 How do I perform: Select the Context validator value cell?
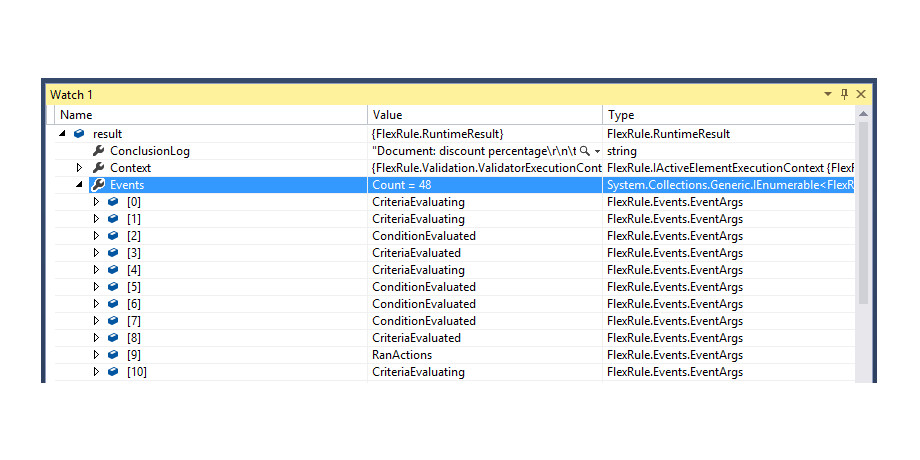[x=487, y=168]
